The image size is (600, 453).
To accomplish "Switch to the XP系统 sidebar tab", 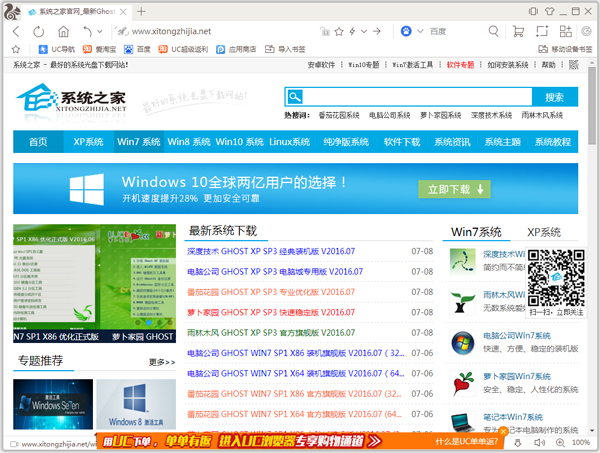I will (x=543, y=232).
